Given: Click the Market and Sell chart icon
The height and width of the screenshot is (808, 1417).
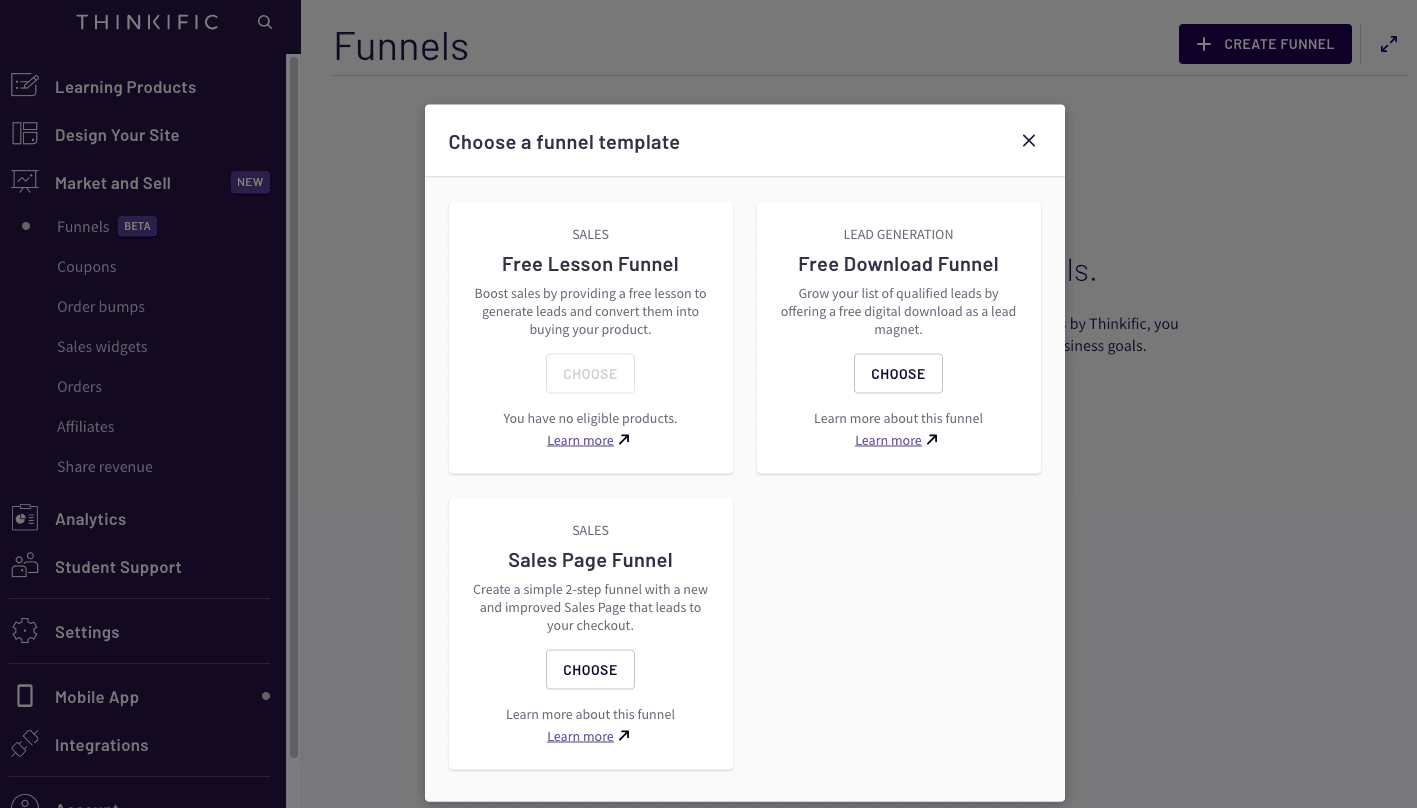Looking at the screenshot, I should coord(25,182).
